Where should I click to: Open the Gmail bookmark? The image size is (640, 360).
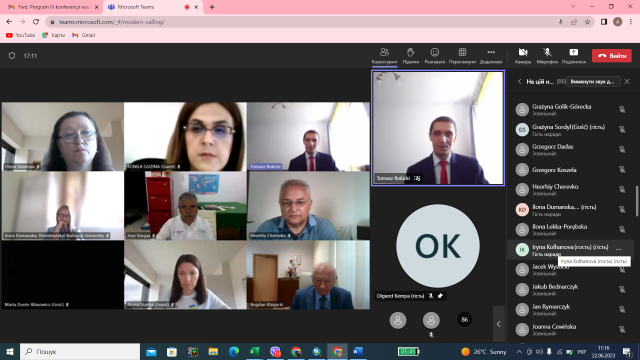(84, 36)
